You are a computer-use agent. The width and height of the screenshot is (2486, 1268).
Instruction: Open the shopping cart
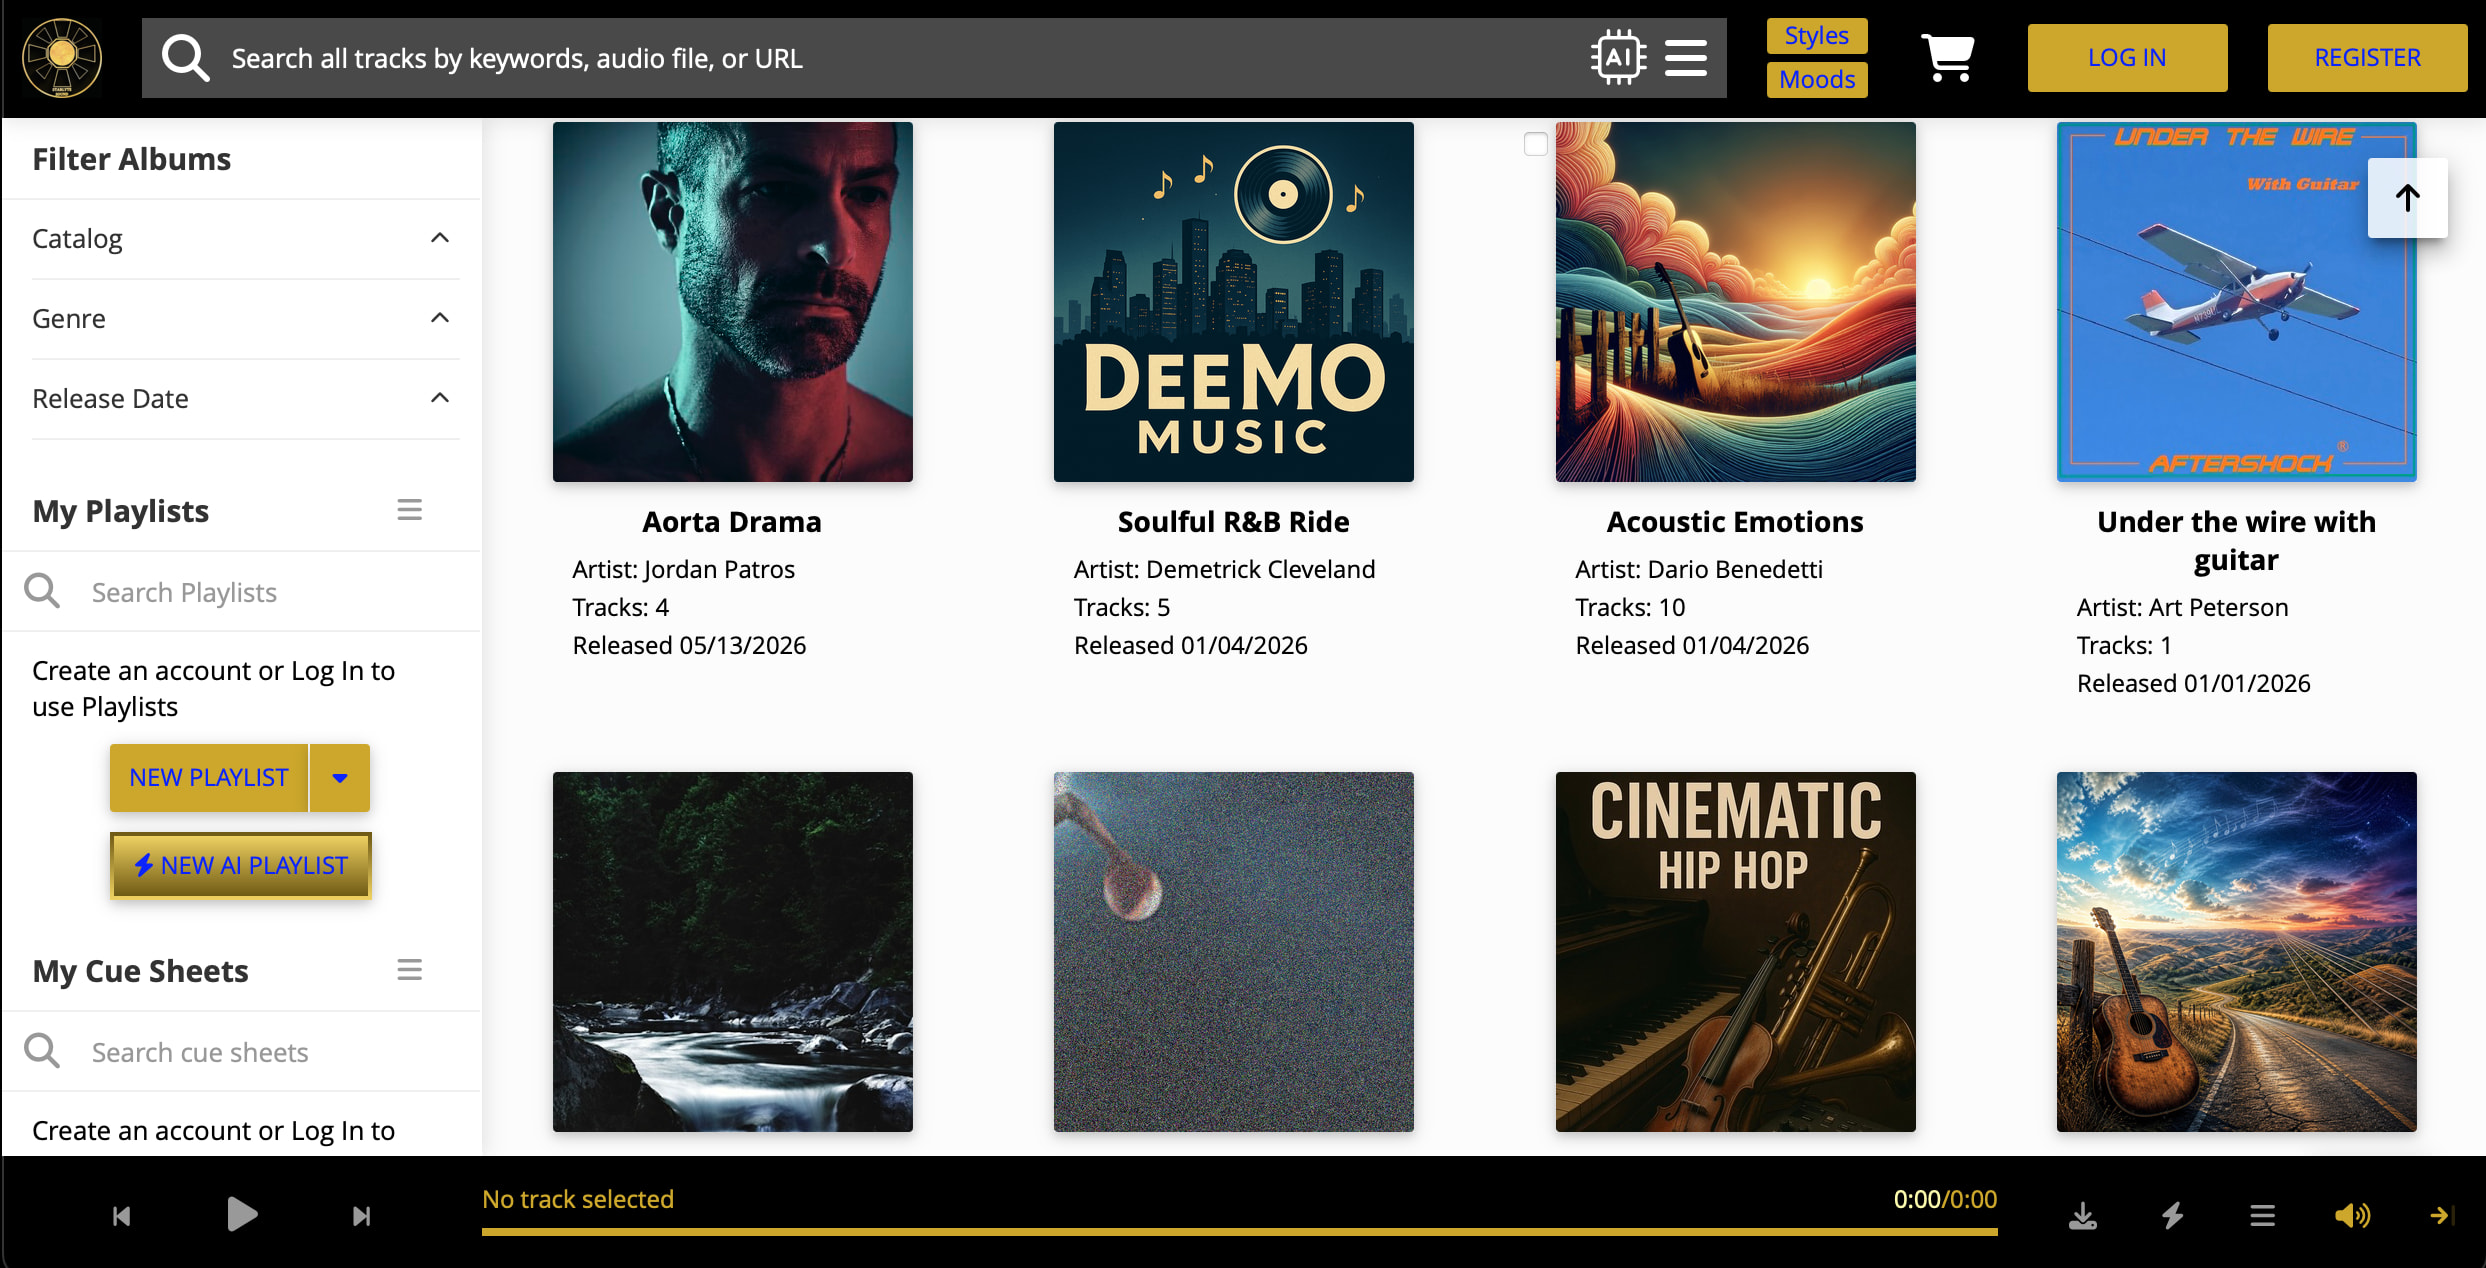(1947, 57)
